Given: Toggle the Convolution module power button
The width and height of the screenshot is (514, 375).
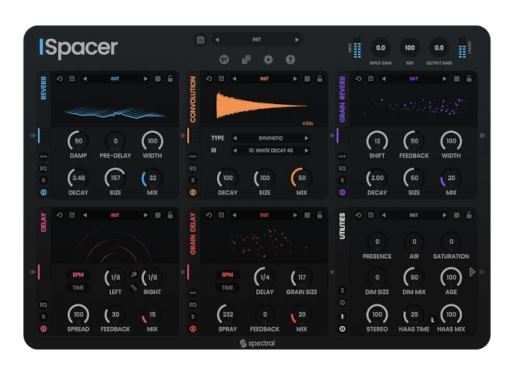Looking at the screenshot, I should 193,192.
